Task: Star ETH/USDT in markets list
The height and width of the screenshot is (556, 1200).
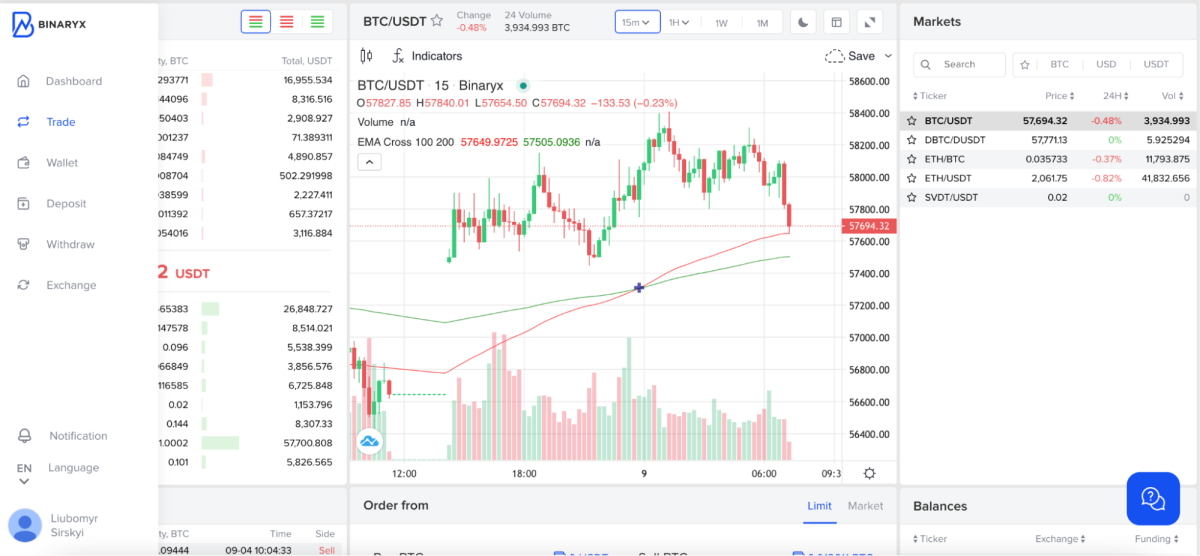Action: 911,178
